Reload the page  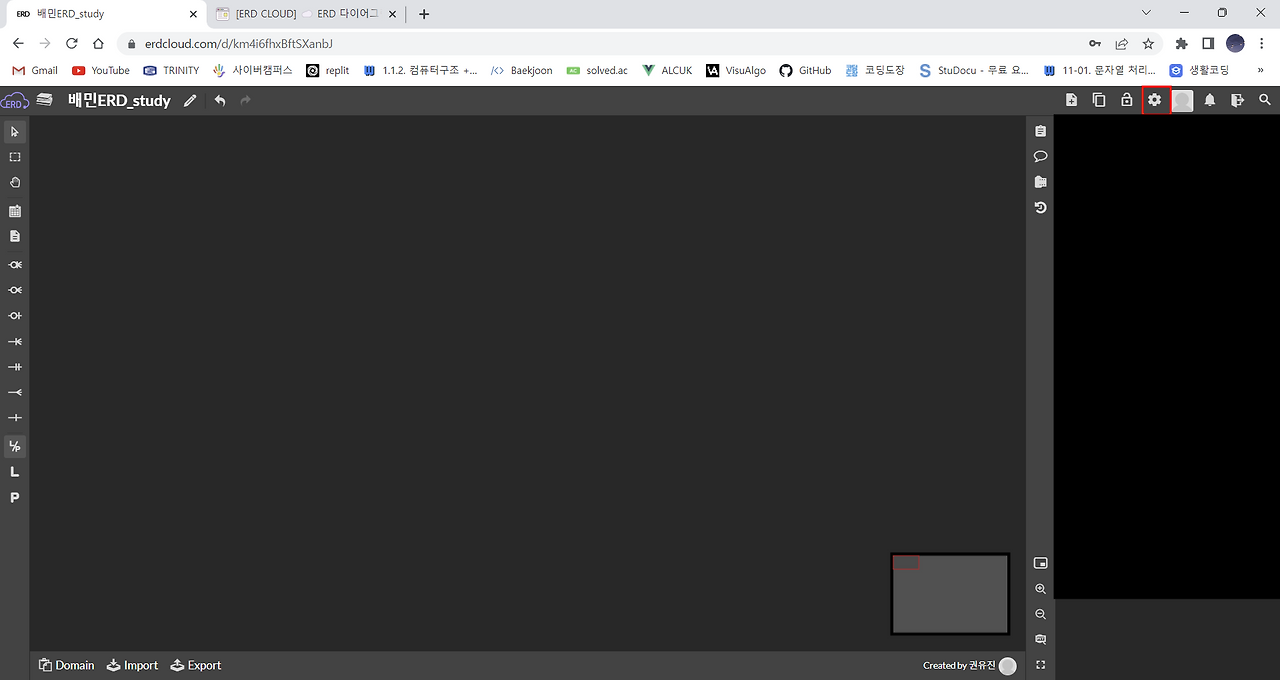tap(72, 44)
